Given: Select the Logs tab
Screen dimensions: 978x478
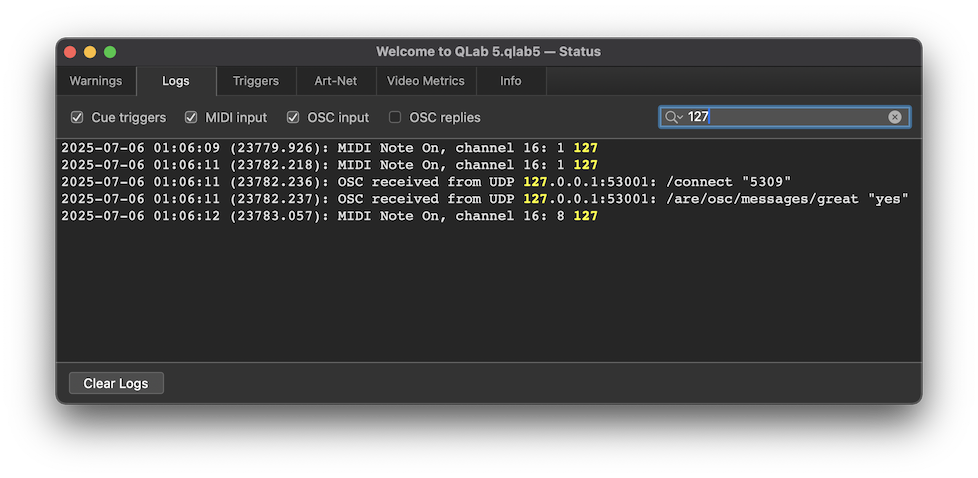Looking at the screenshot, I should [x=176, y=81].
